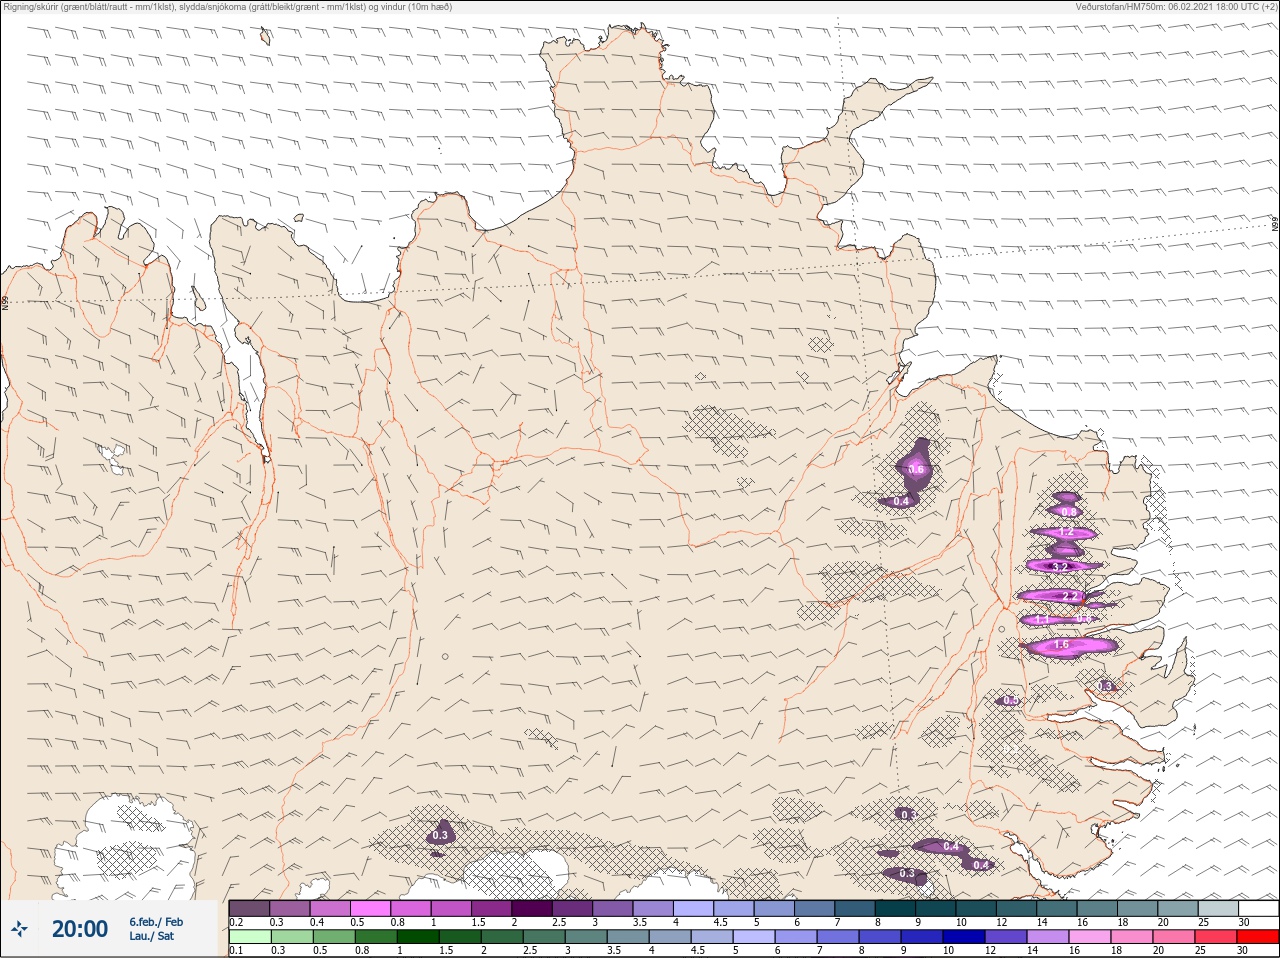Click the weather office logo icon beside 20:00

tap(20, 930)
